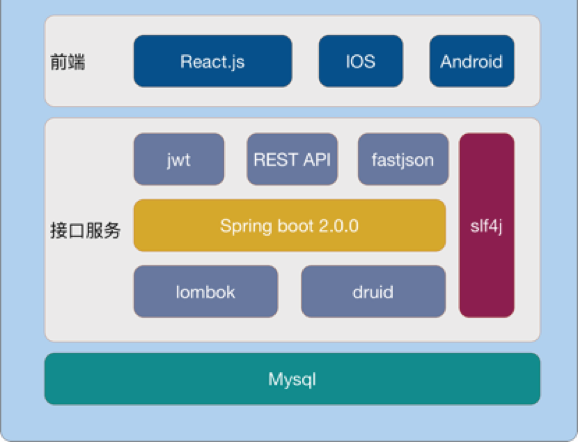
Task: Select the slf4j vertical block
Action: pos(487,225)
